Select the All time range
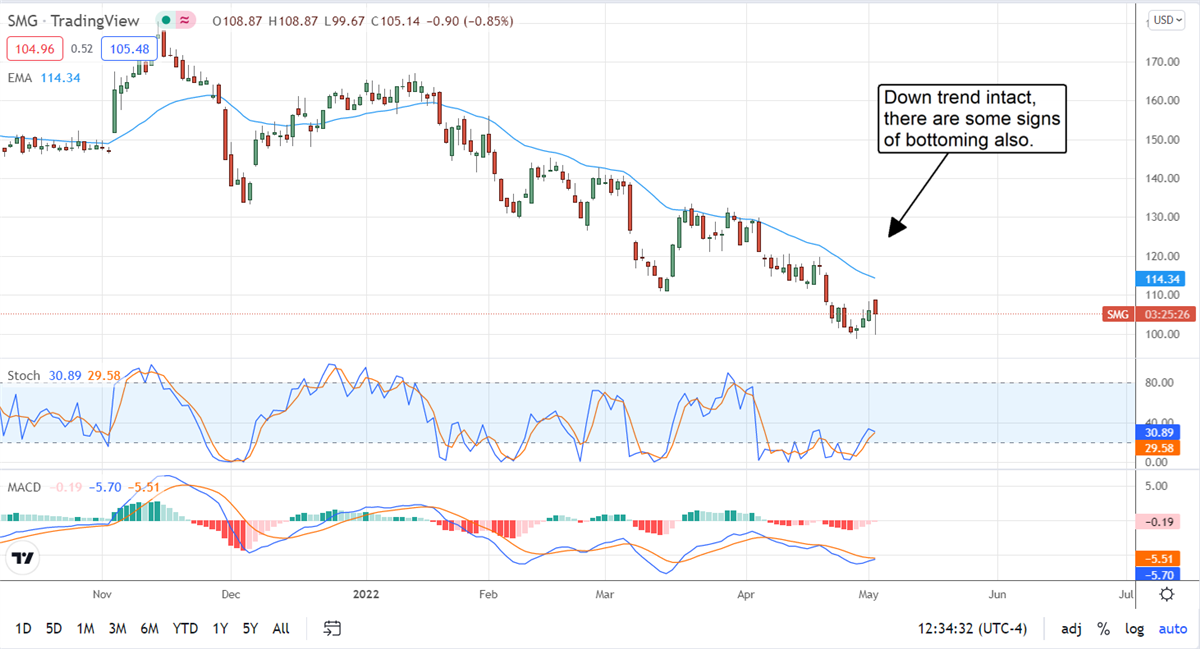 click(x=281, y=629)
